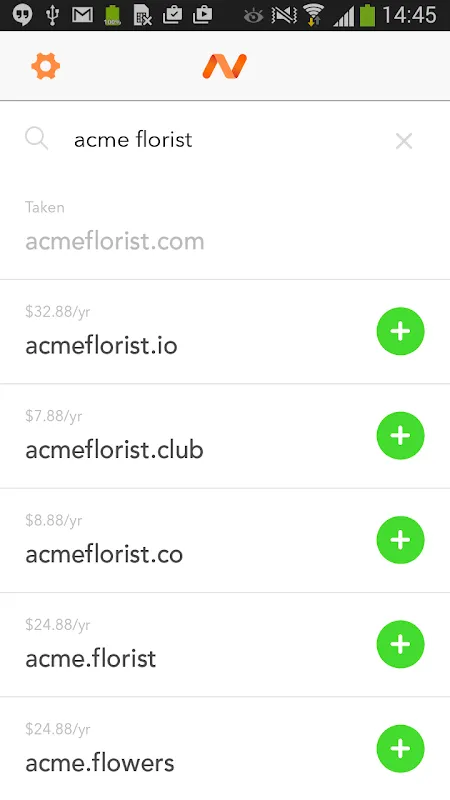
Task: Open the acme.flowers domain row
Action: [225, 748]
